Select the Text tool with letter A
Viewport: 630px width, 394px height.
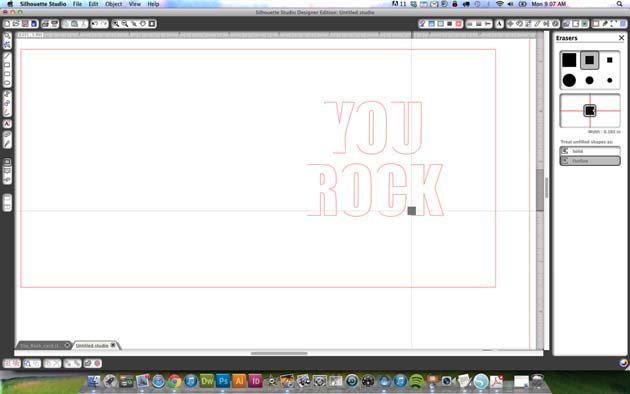[7, 124]
